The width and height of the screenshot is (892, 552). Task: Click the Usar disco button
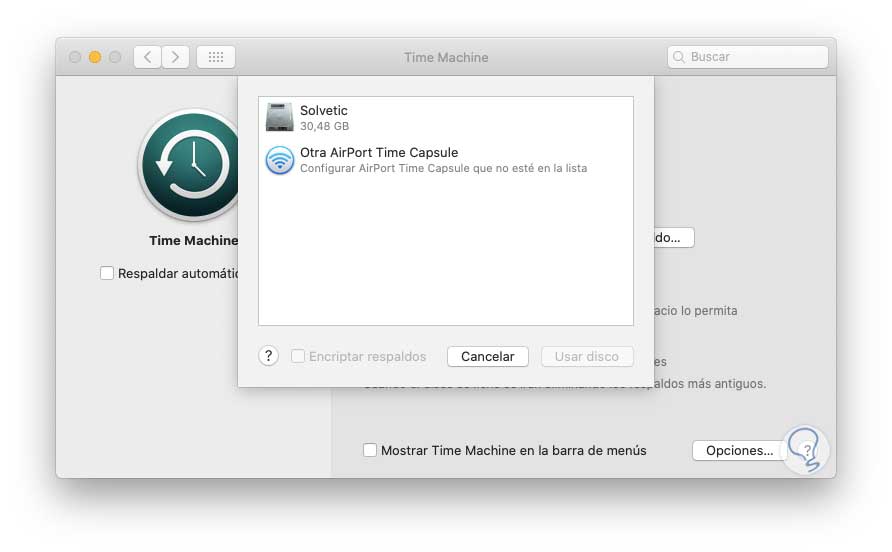point(587,356)
